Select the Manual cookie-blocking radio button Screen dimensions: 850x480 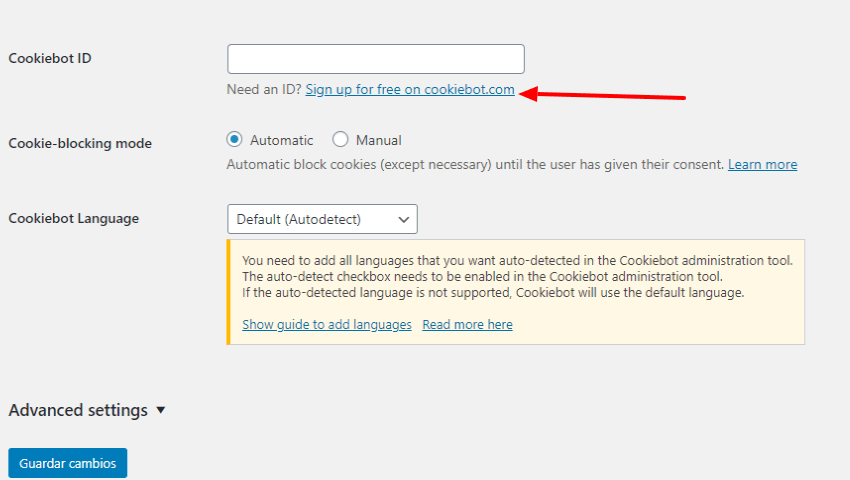point(340,139)
